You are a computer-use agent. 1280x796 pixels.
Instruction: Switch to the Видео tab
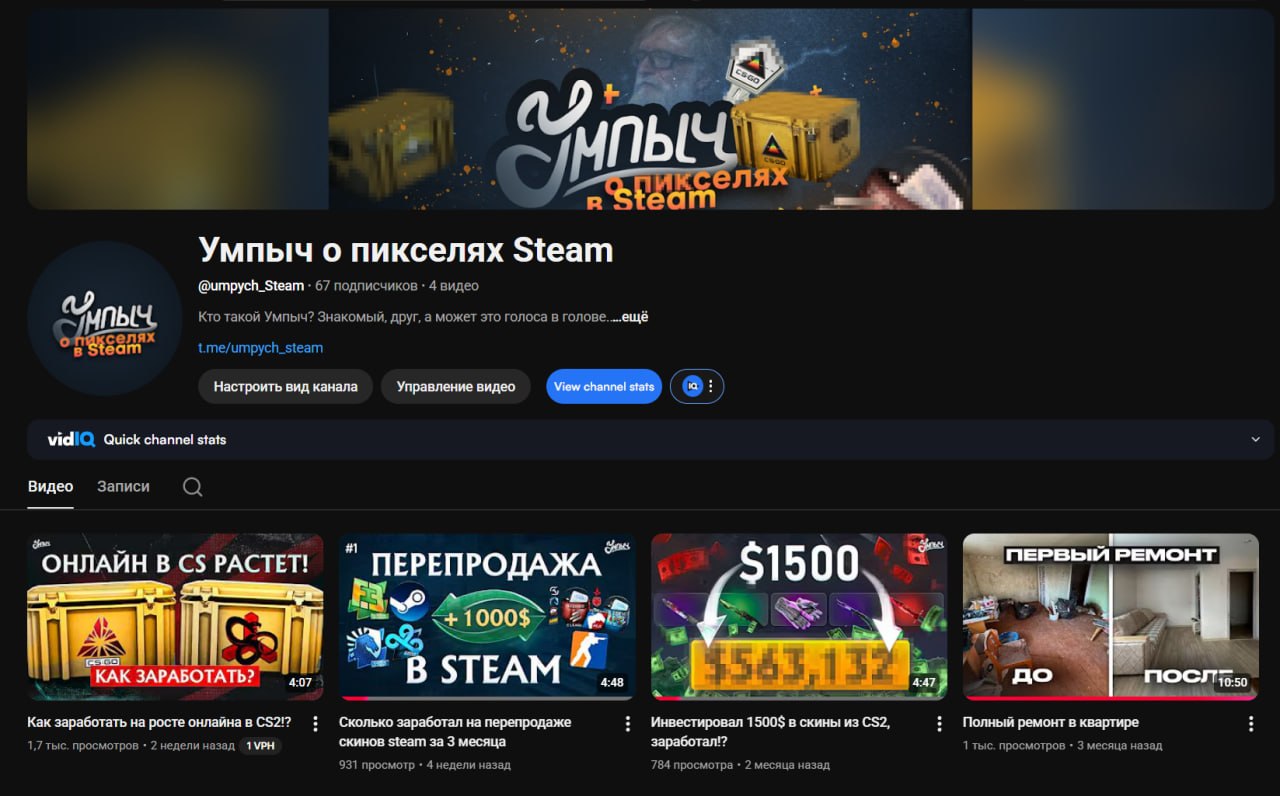[x=50, y=487]
